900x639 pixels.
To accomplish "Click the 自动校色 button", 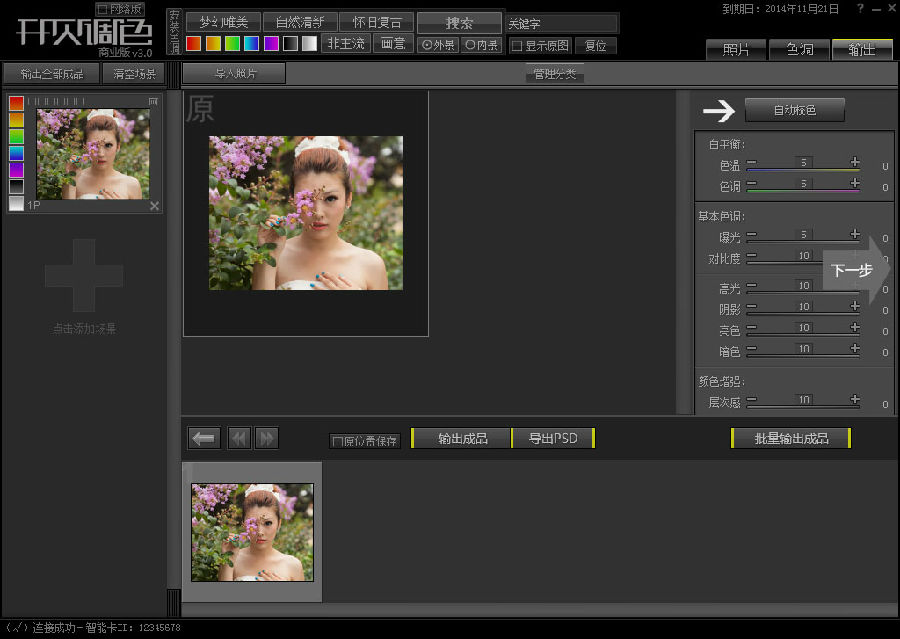I will click(x=794, y=110).
